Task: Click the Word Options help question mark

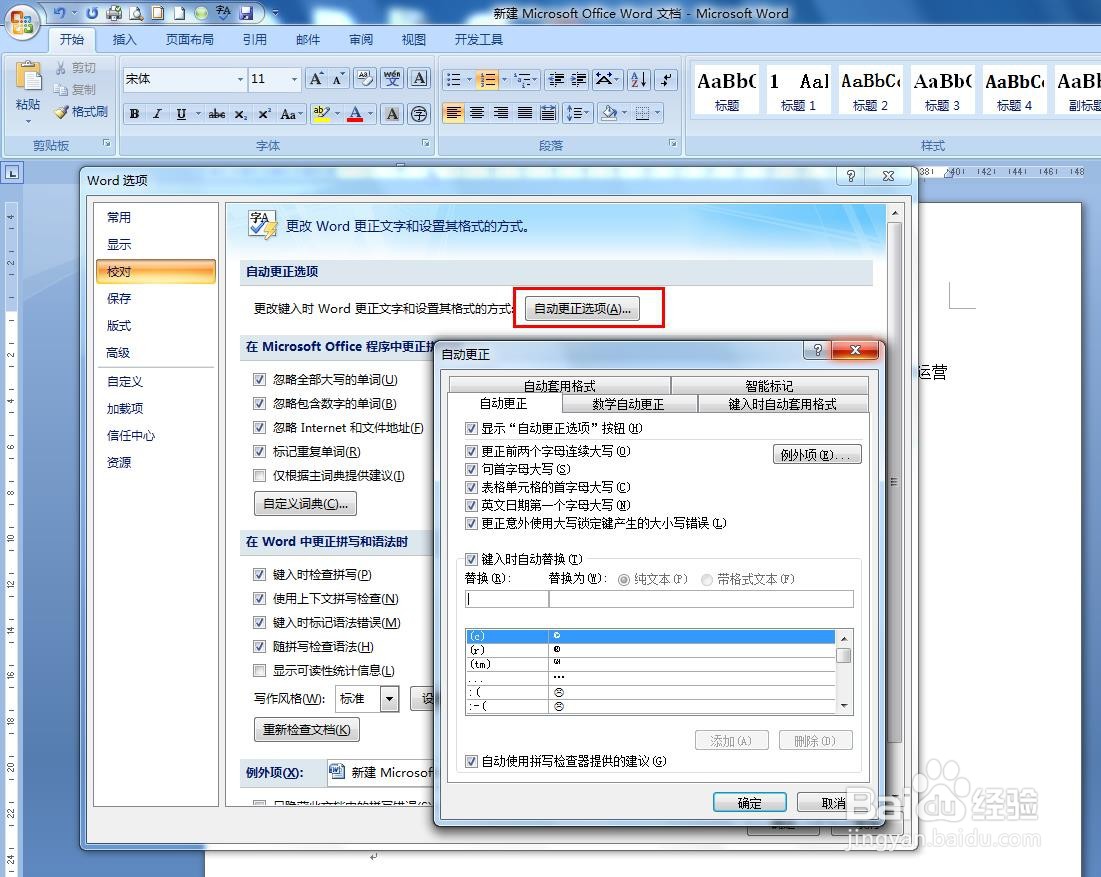Action: [850, 176]
